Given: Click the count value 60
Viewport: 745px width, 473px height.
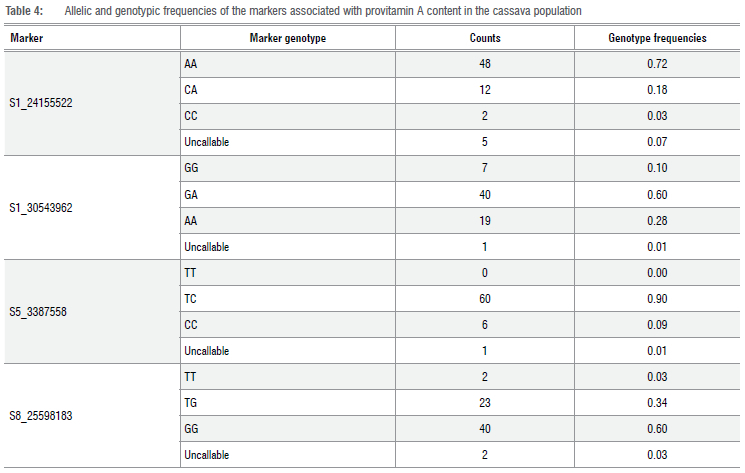Looking at the screenshot, I should click(485, 299).
